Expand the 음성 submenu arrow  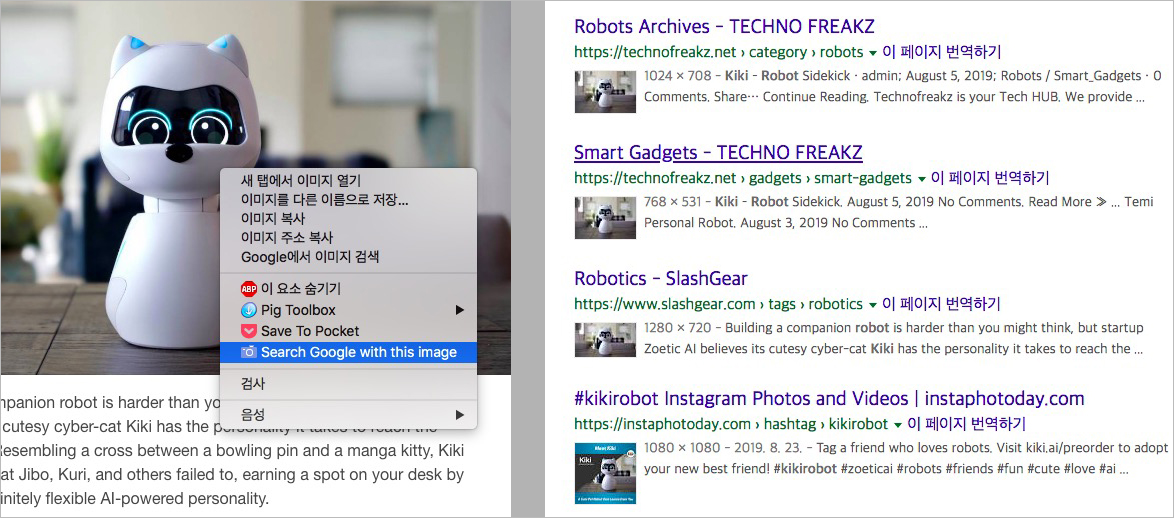(460, 415)
